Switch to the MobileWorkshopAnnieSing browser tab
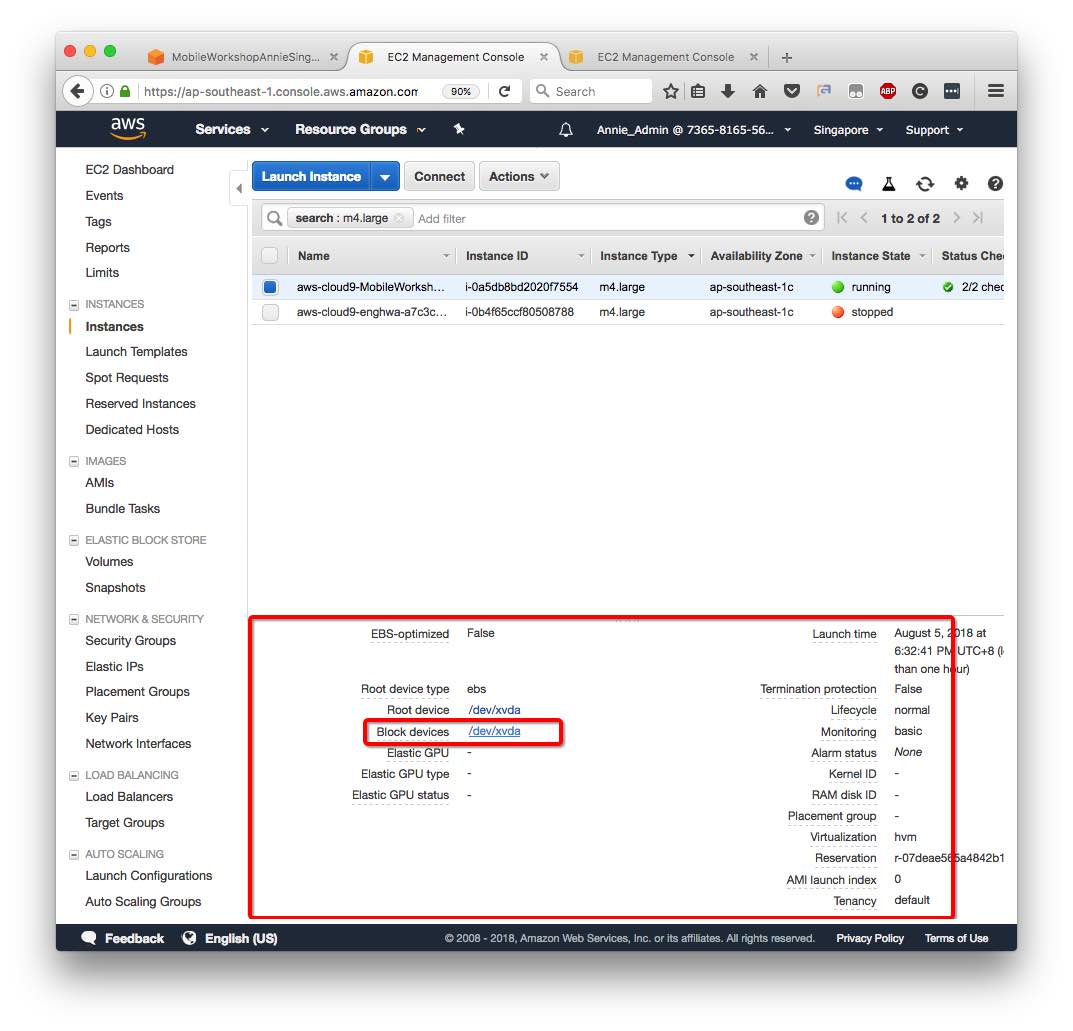 [244, 57]
